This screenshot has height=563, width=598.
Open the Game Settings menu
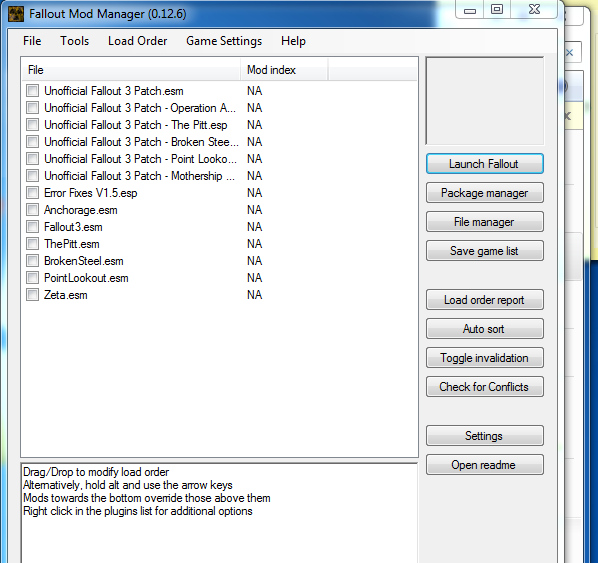[224, 41]
